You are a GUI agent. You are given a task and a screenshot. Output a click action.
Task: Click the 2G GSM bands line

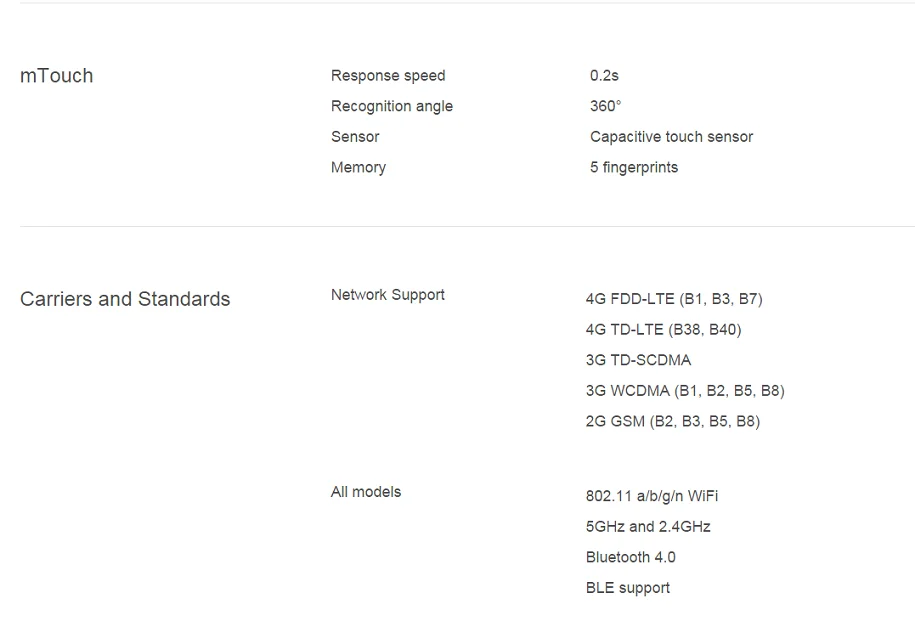pyautogui.click(x=673, y=421)
